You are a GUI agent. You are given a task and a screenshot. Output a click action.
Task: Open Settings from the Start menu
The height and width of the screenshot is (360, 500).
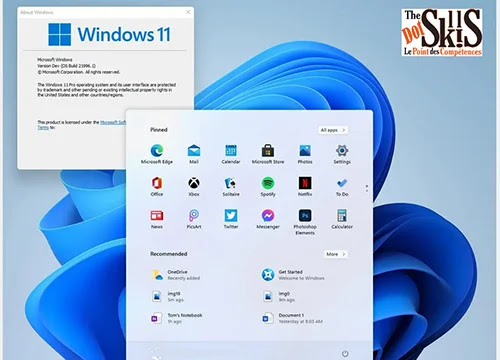pyautogui.click(x=342, y=154)
